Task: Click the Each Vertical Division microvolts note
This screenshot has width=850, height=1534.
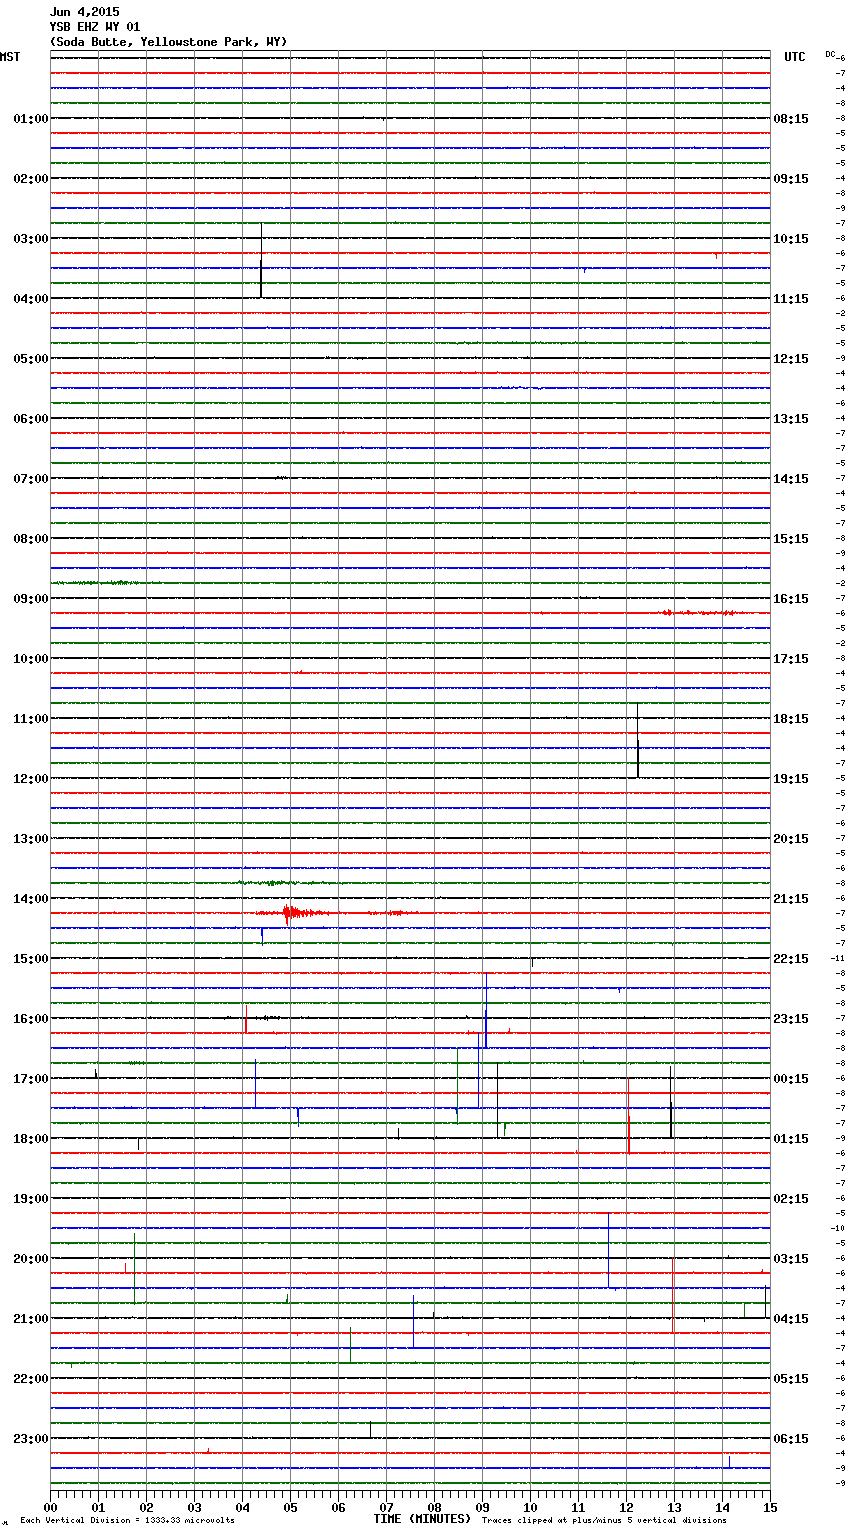Action: pos(127,1521)
